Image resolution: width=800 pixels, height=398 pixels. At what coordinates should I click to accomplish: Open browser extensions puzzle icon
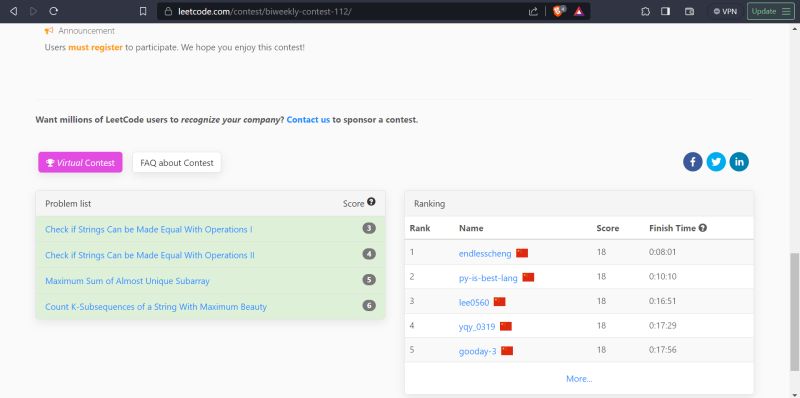point(645,11)
